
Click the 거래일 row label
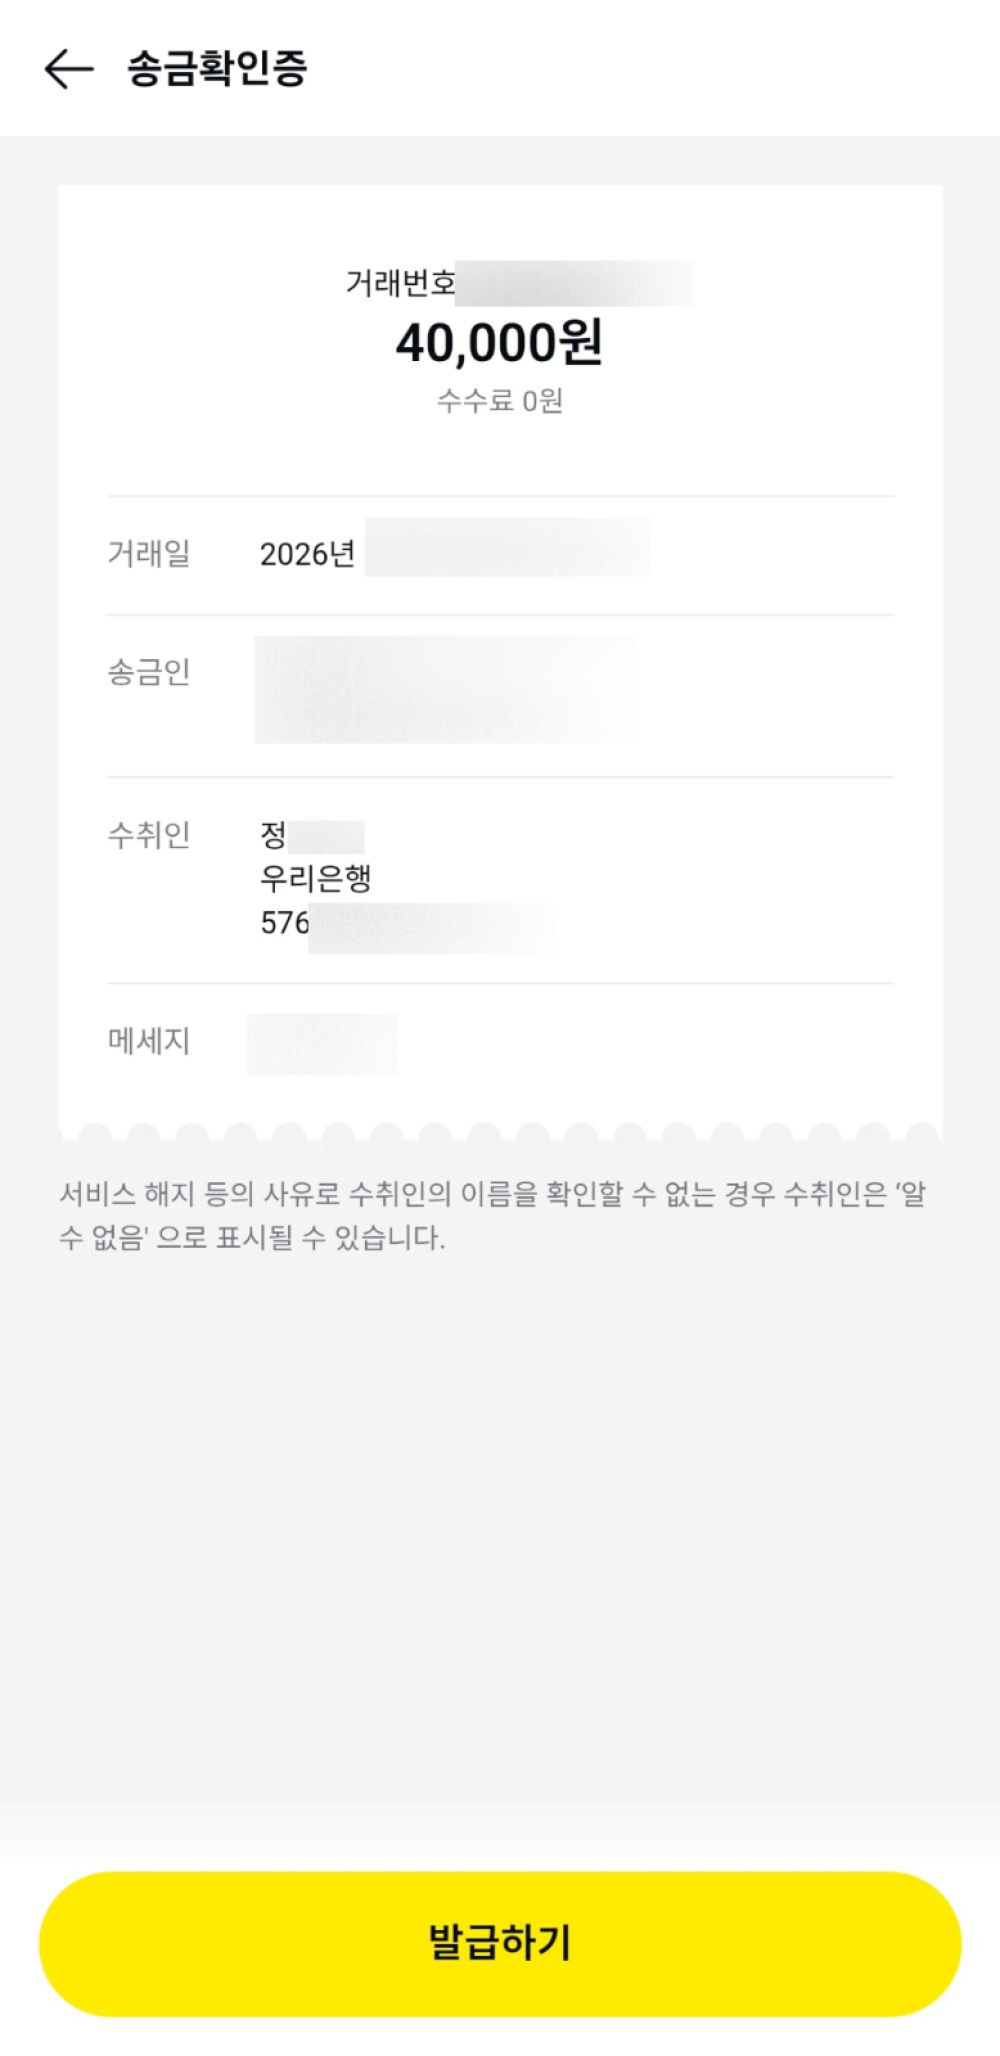tap(149, 552)
